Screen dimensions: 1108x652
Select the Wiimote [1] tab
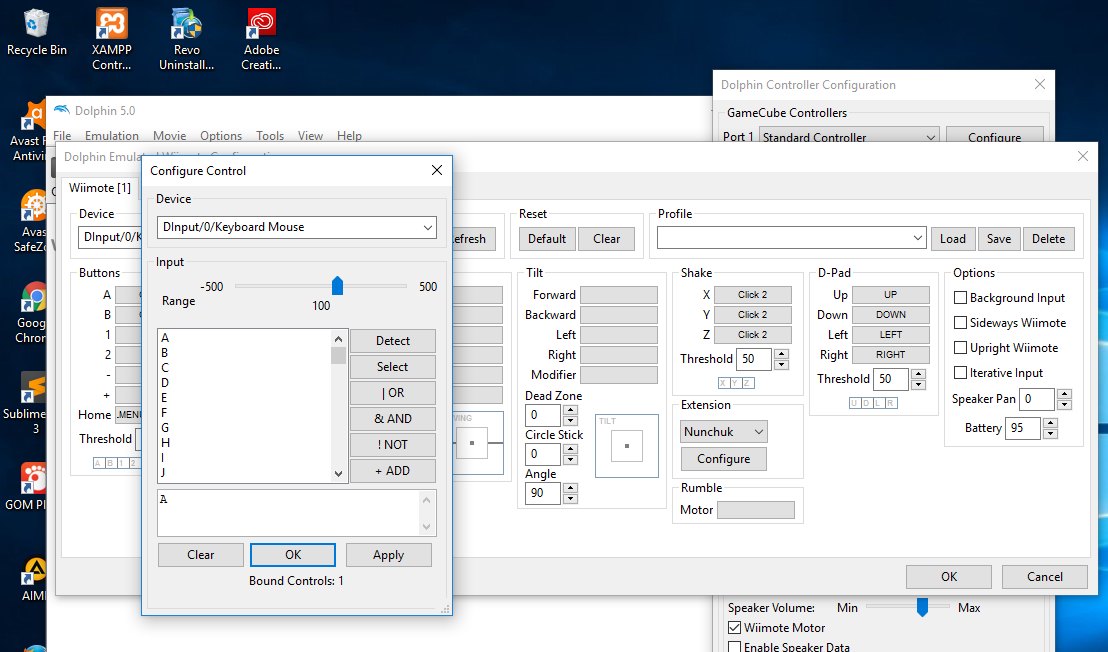point(100,188)
